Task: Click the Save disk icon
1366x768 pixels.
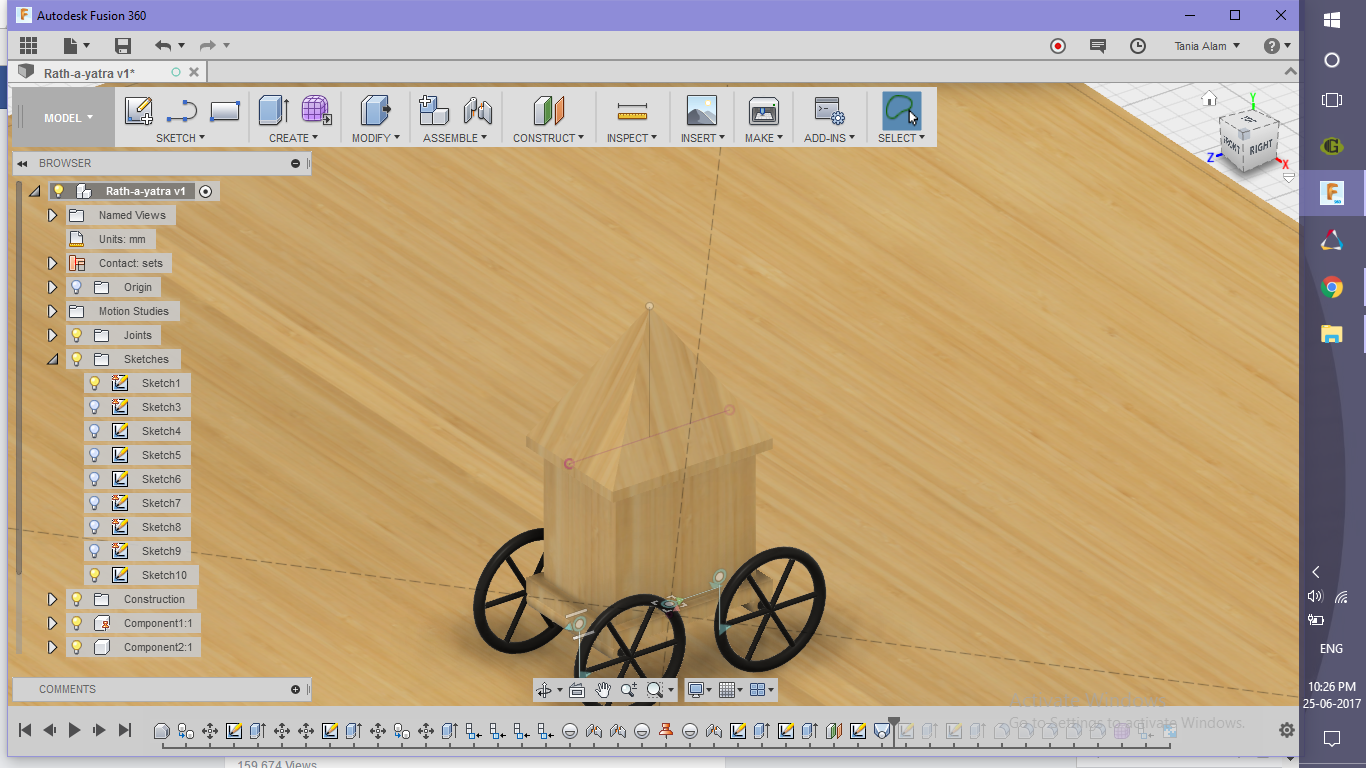Action: pos(123,45)
